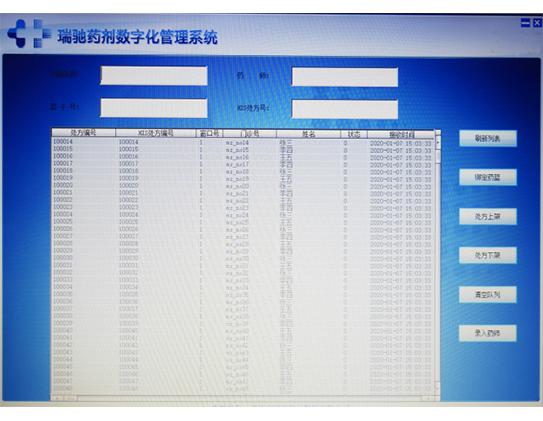543x421 pixels.
Task: Sort by the 姓名 column header
Action: 308,134
